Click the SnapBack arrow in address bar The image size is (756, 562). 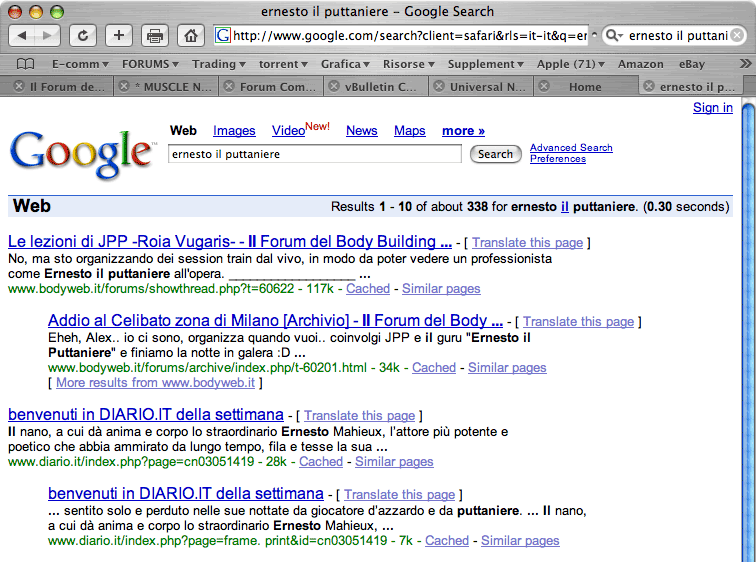[x=594, y=35]
